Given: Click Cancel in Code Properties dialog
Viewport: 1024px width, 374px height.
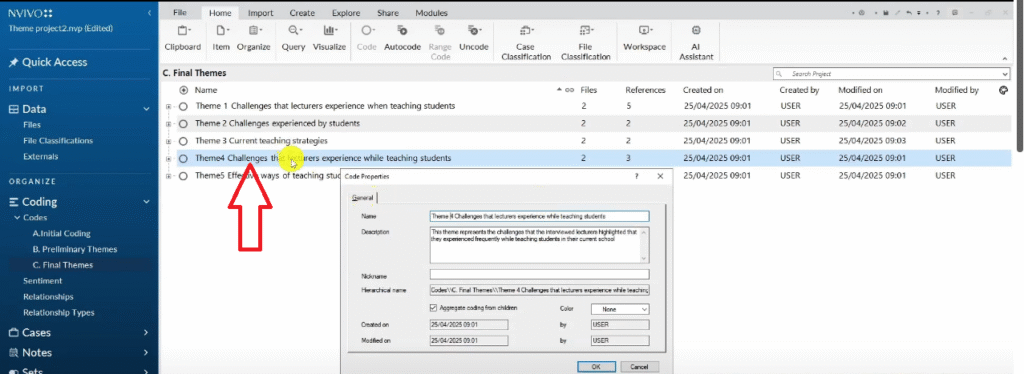Looking at the screenshot, I should point(639,367).
